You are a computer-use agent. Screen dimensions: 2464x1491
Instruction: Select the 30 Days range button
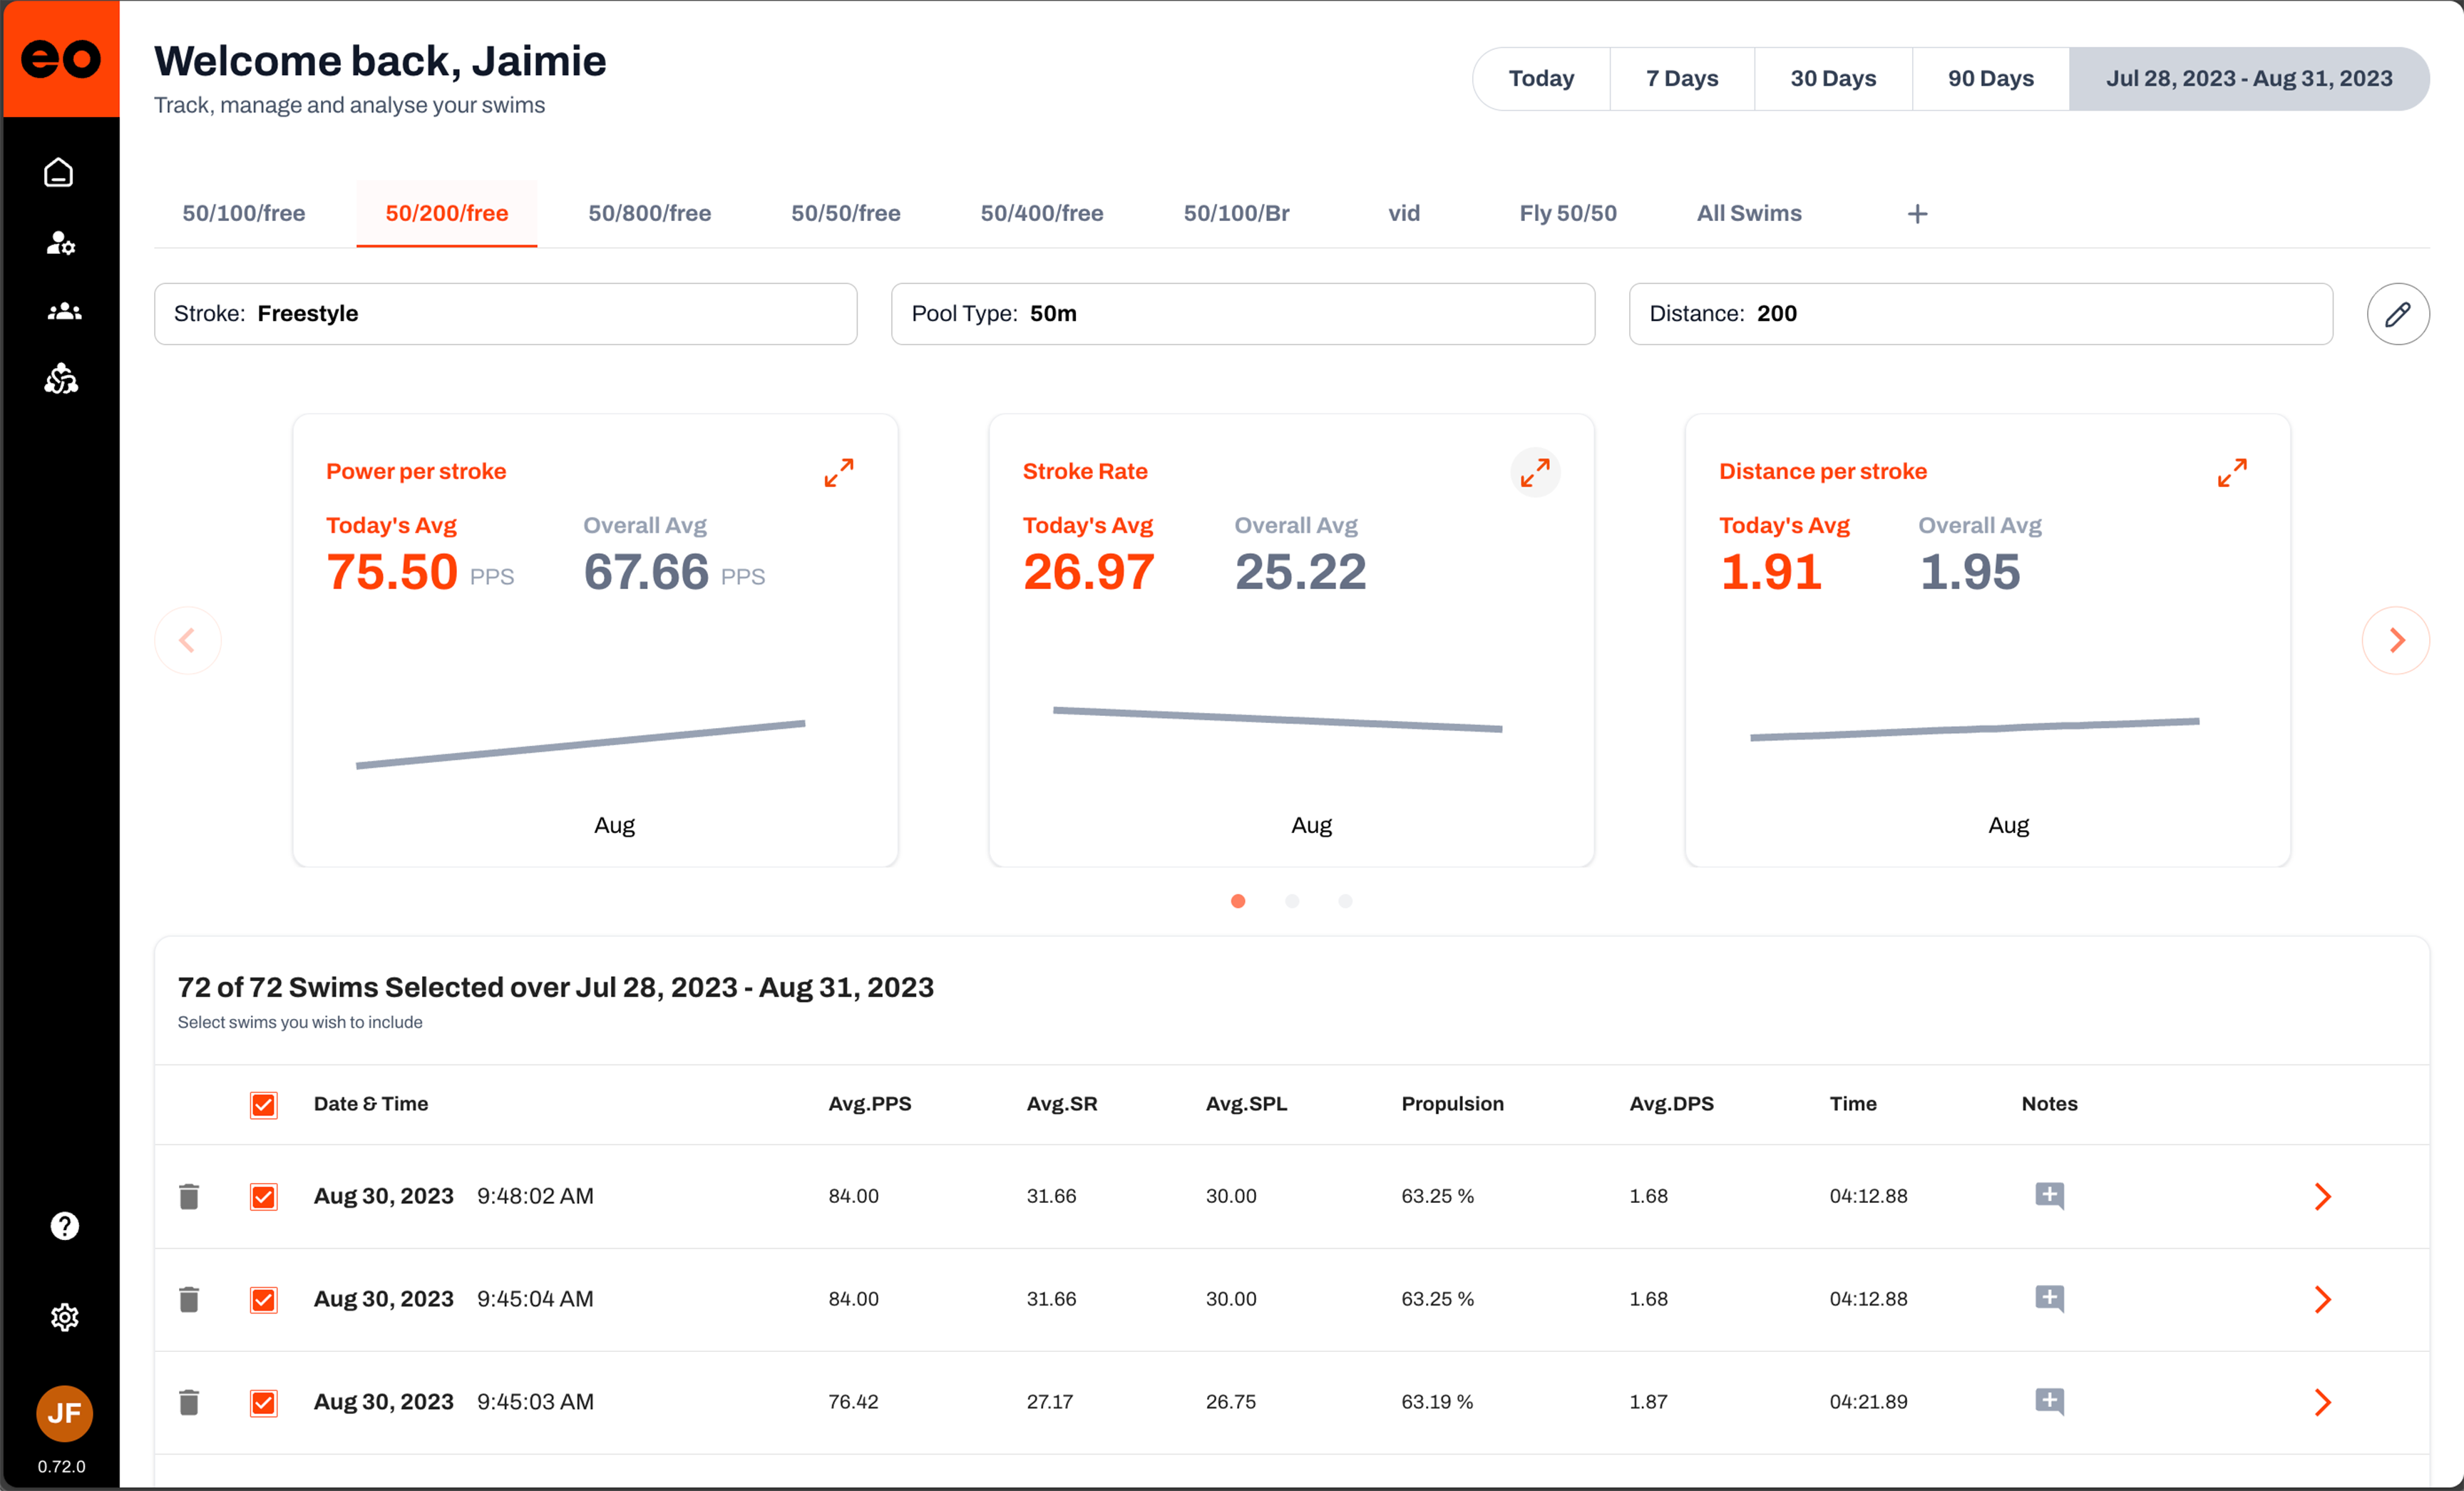(x=1832, y=78)
